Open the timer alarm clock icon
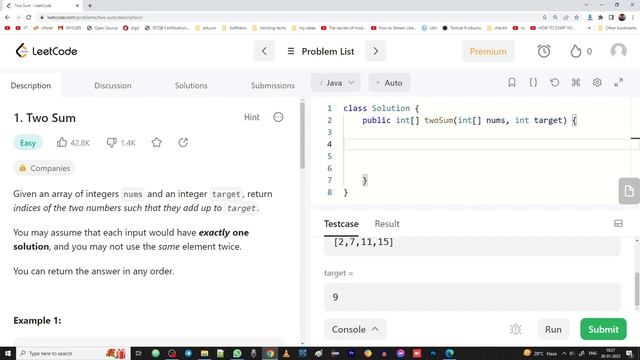The width and height of the screenshot is (640, 360). (544, 51)
